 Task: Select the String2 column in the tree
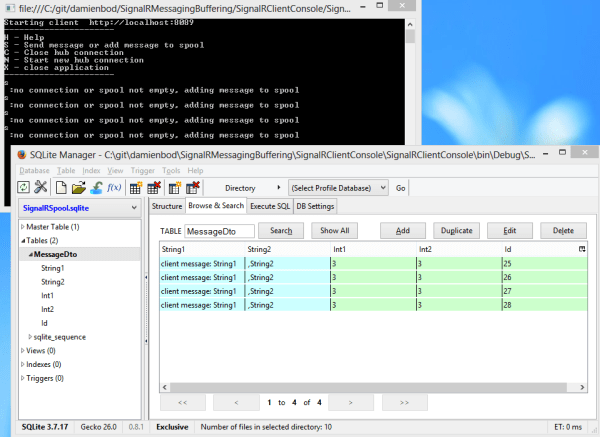click(53, 282)
